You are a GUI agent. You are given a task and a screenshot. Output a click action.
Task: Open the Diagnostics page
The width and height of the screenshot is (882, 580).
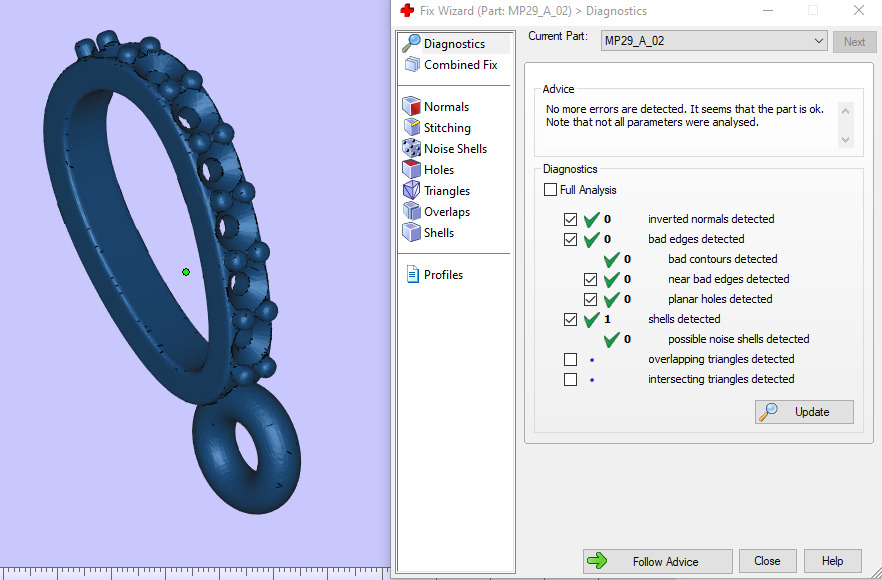[454, 44]
